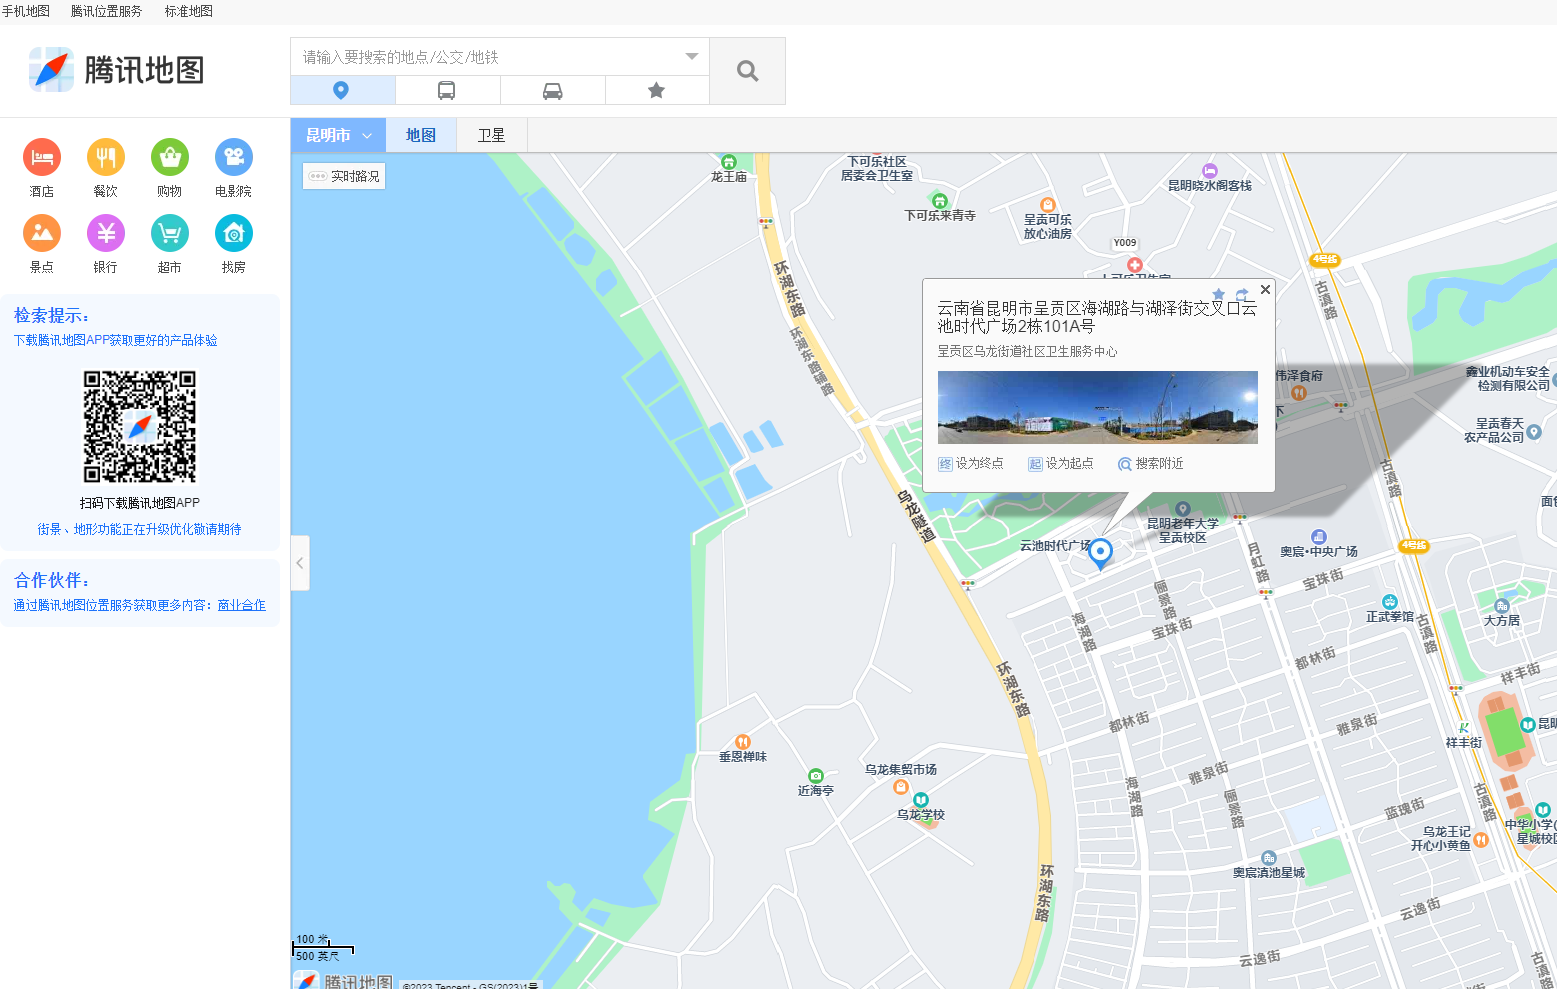The height and width of the screenshot is (989, 1557).
Task: Click the 乌龙集贸市场 market marker
Action: 901,787
